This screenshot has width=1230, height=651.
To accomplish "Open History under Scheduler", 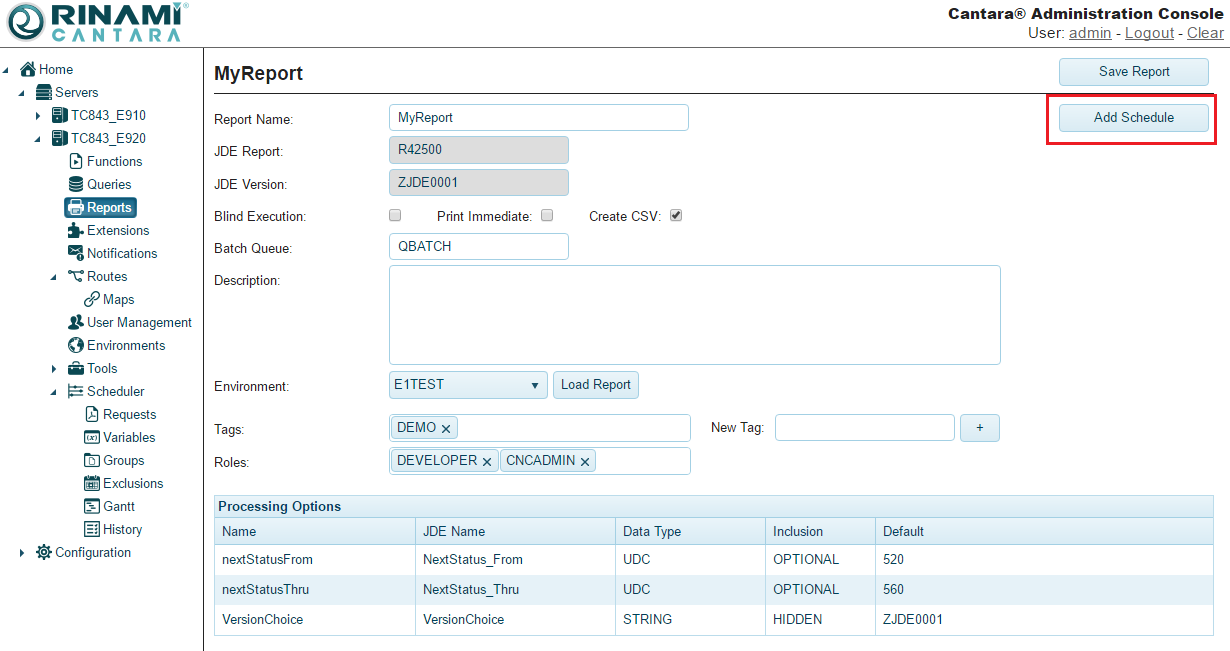I will (x=122, y=529).
